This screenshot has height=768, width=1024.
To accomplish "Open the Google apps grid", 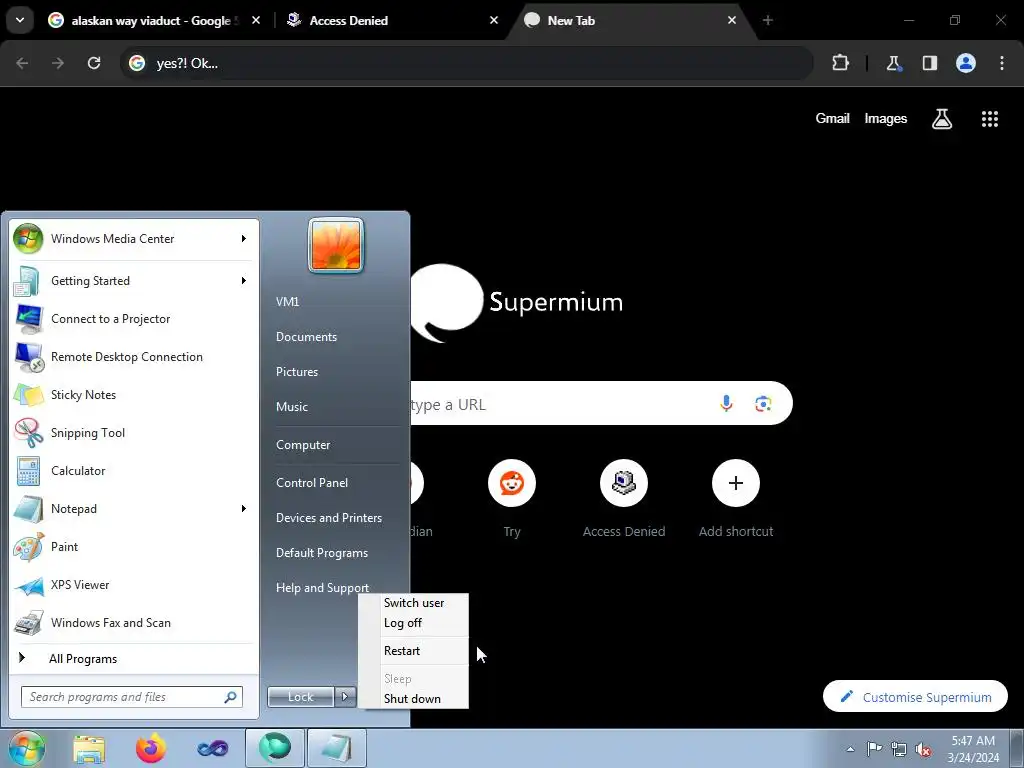I will click(x=990, y=119).
